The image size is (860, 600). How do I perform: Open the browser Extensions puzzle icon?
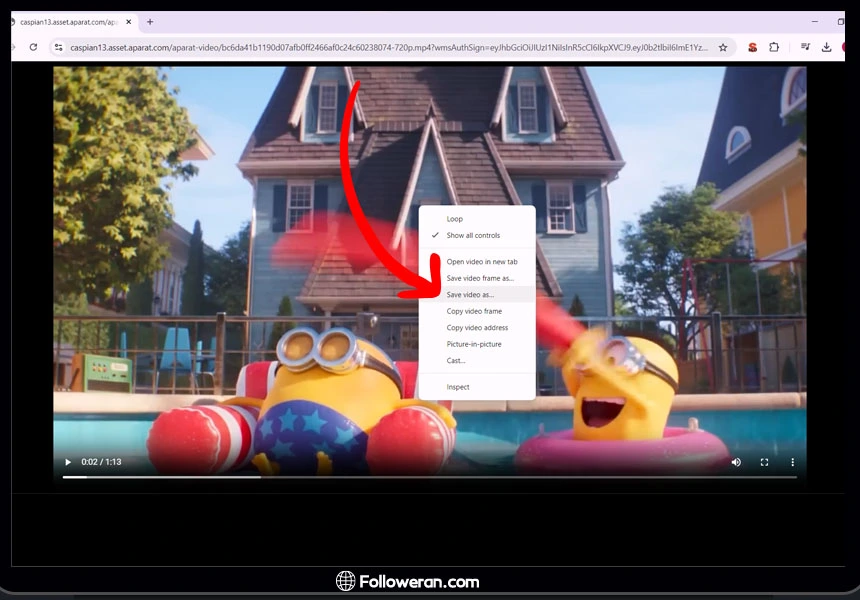point(774,47)
